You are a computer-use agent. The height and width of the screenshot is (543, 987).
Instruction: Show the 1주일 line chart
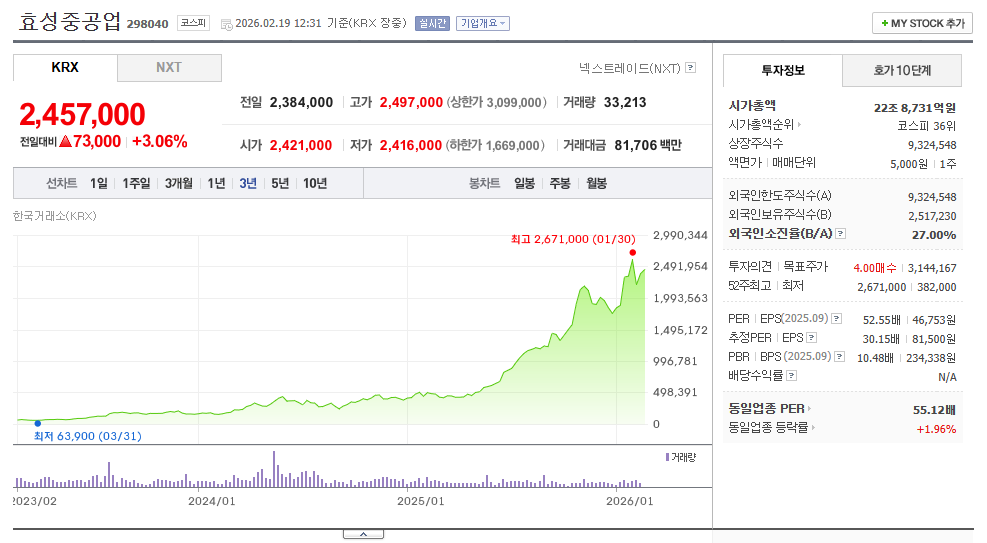(136, 183)
